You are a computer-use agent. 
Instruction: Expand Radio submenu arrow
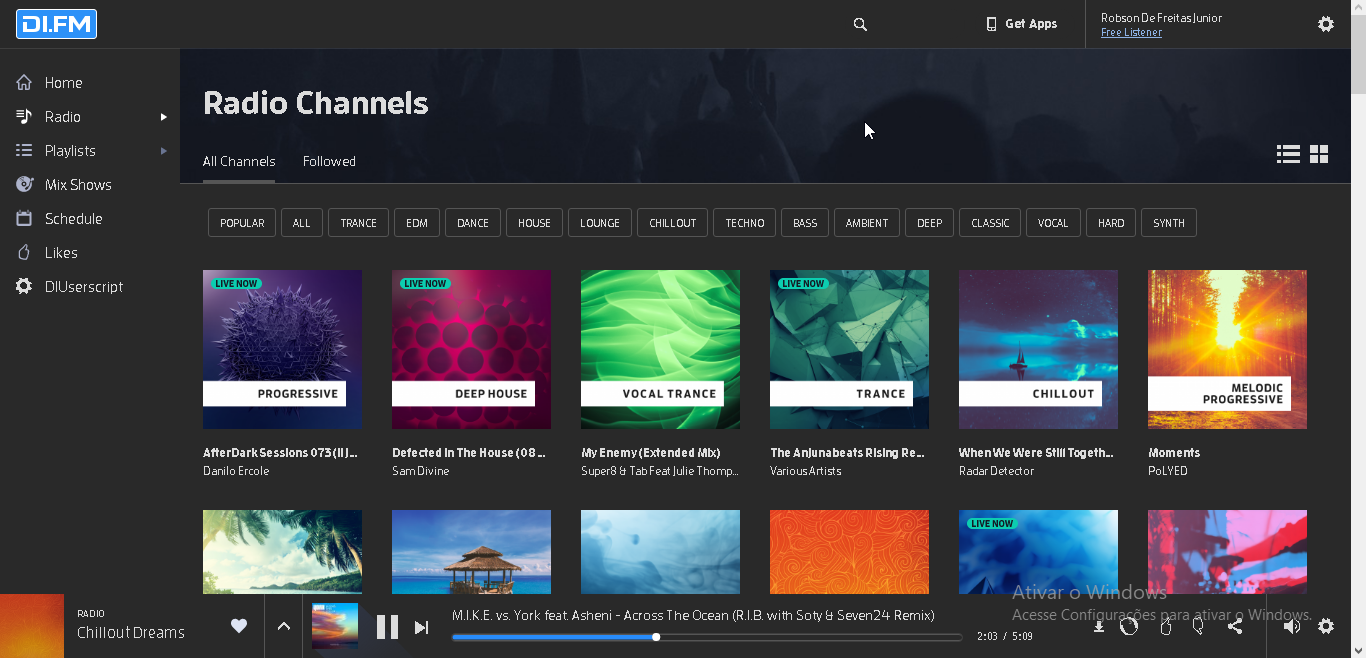click(x=164, y=117)
